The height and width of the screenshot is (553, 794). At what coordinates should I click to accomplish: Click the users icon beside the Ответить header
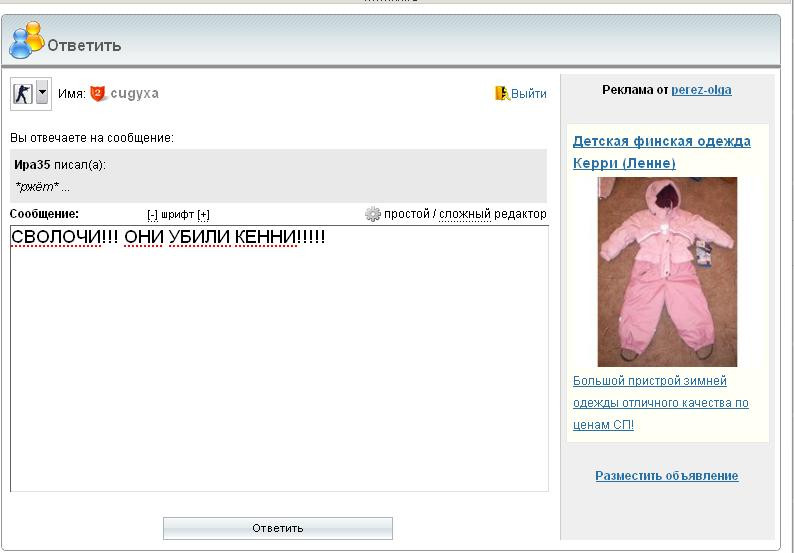tap(26, 41)
